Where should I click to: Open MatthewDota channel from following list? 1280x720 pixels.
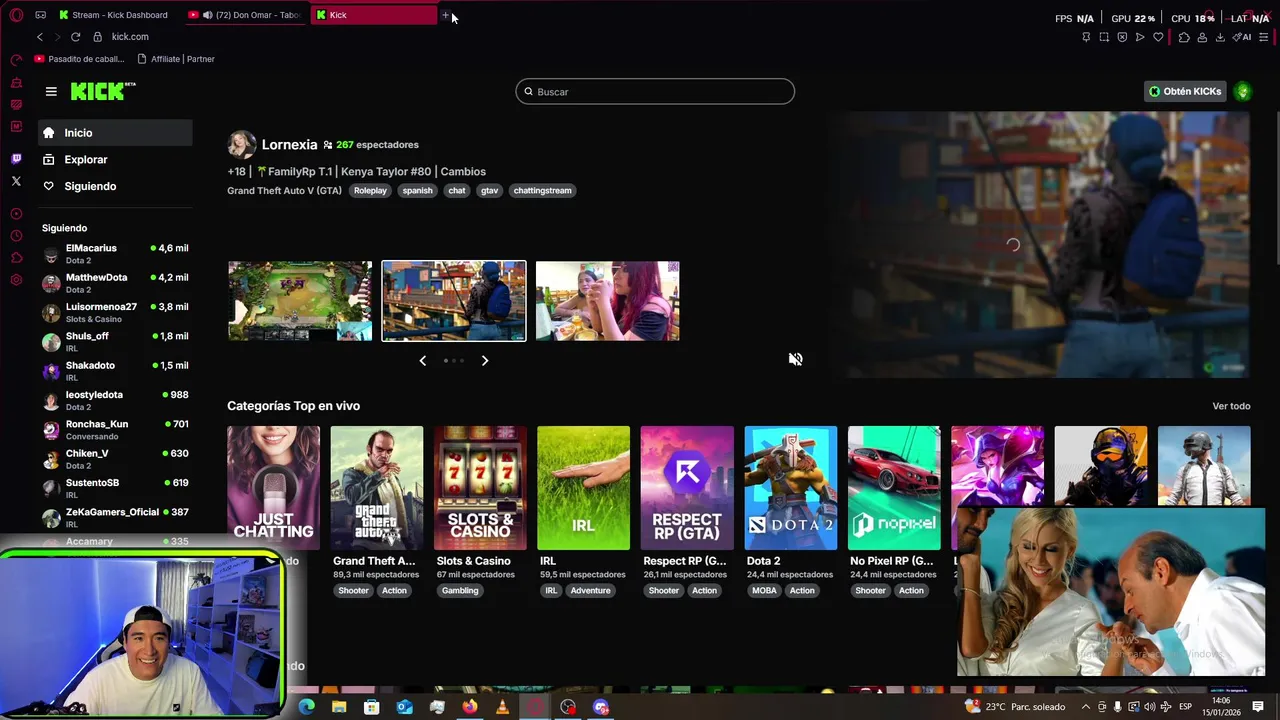(115, 283)
